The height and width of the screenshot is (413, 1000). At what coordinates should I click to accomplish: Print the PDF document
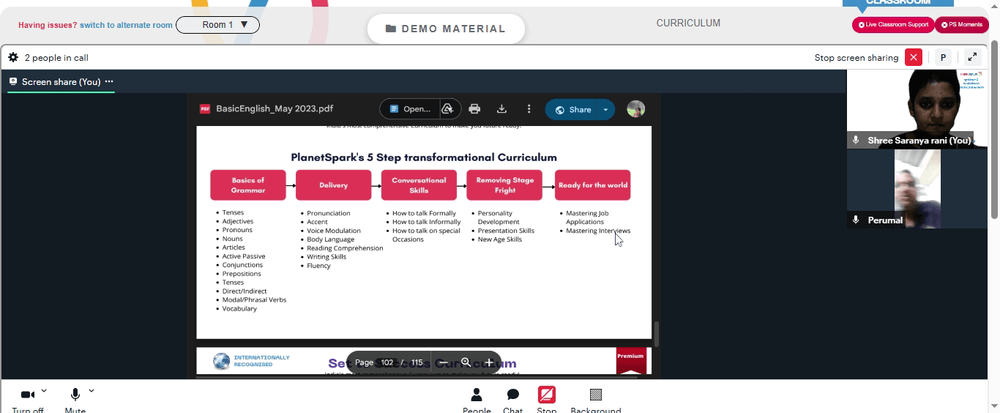coord(474,109)
